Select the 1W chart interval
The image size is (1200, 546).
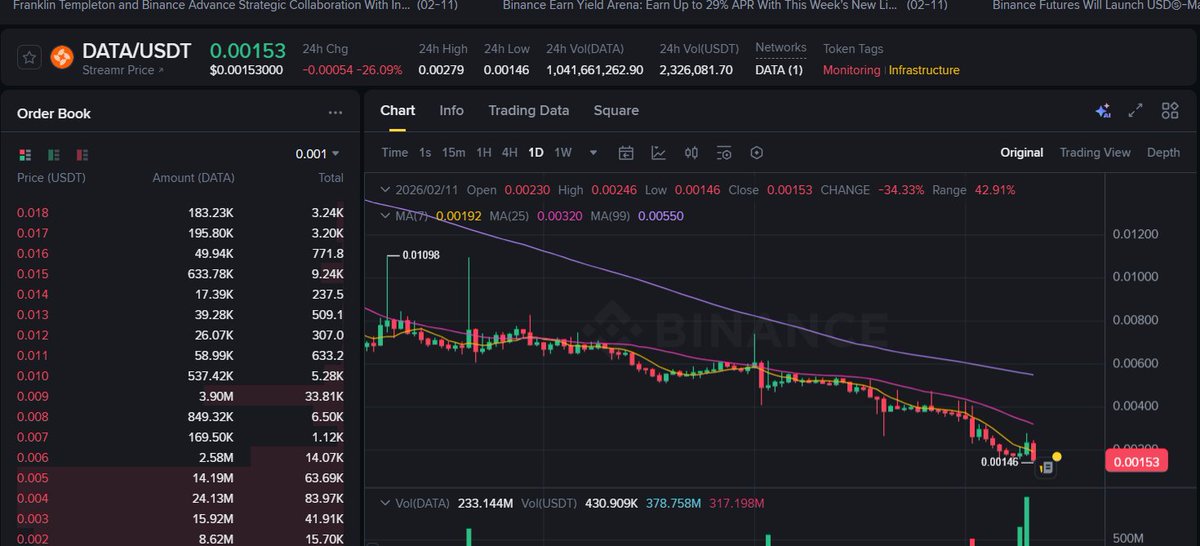563,153
